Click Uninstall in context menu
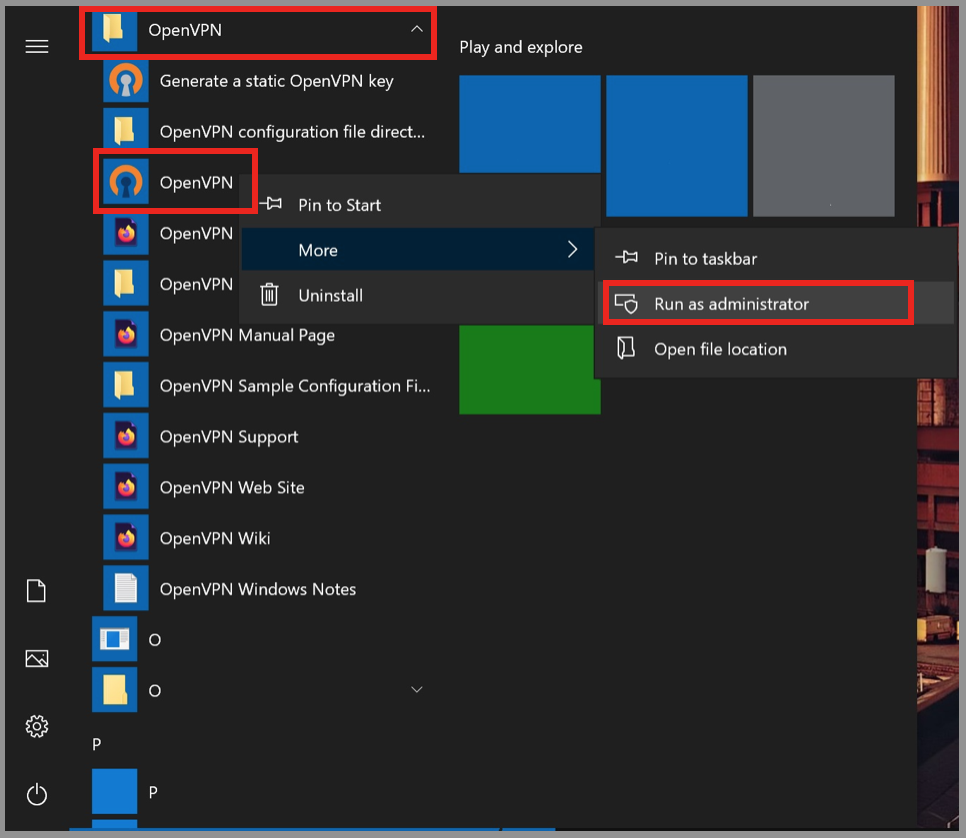 click(x=330, y=295)
